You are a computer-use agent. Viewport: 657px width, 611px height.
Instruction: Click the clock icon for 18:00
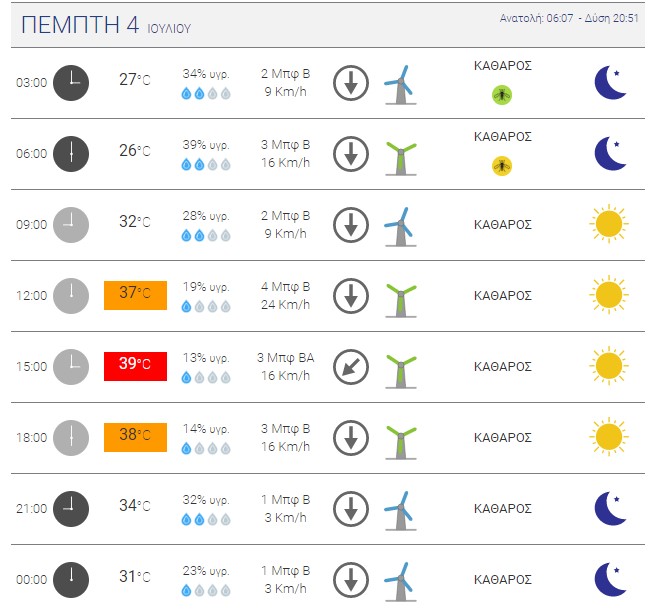click(70, 437)
